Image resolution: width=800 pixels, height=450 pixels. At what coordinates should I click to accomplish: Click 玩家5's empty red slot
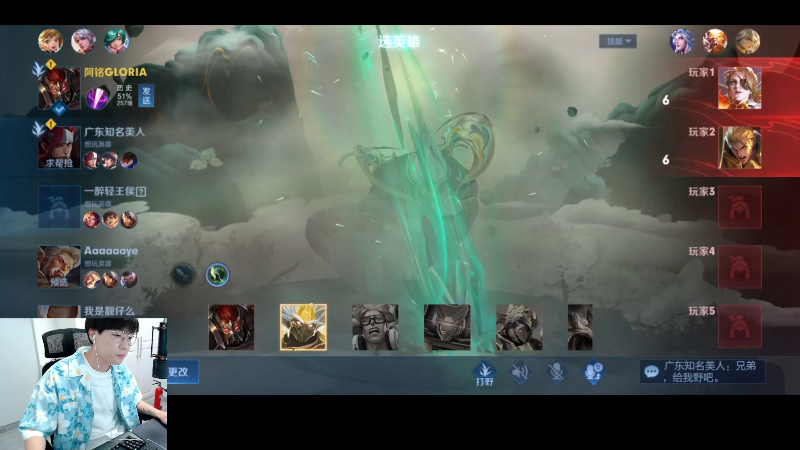click(740, 326)
